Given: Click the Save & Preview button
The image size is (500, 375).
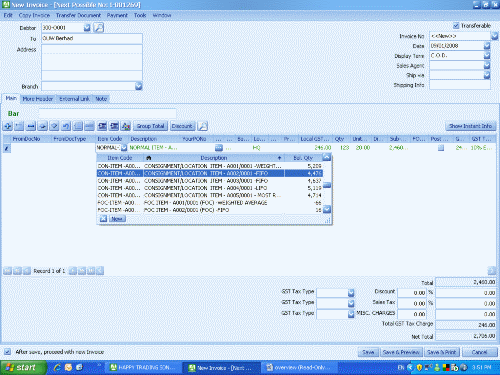Looking at the screenshot, I should pyautogui.click(x=401, y=352).
